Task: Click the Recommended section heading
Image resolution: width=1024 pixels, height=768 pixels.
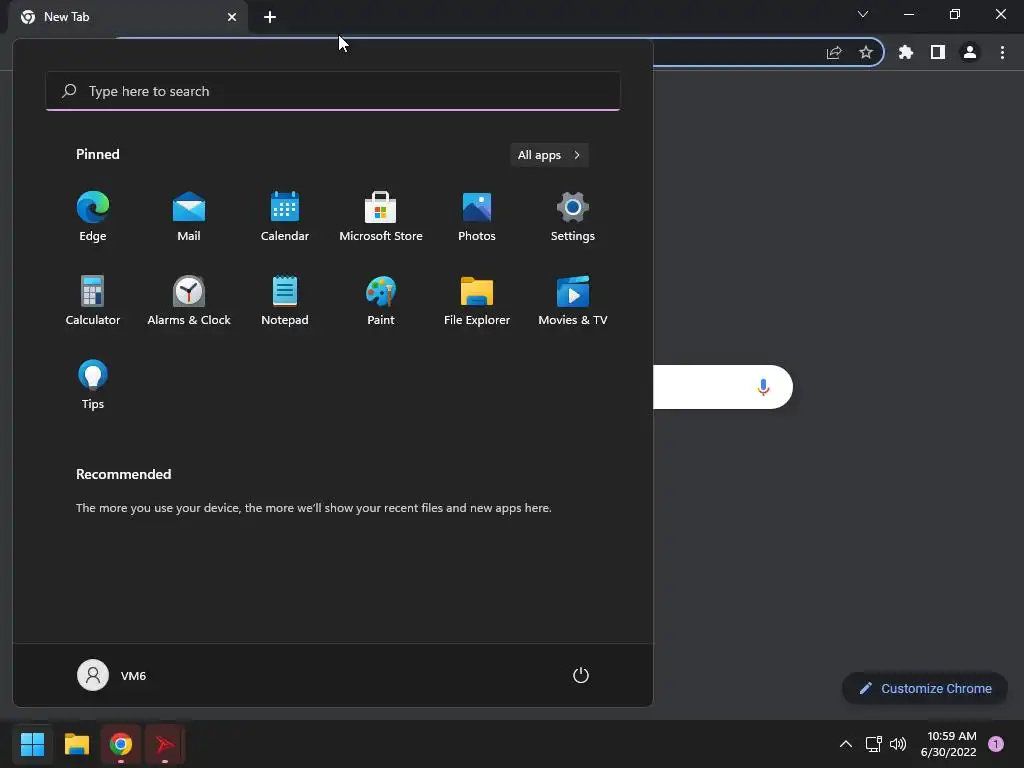Action: tap(123, 474)
